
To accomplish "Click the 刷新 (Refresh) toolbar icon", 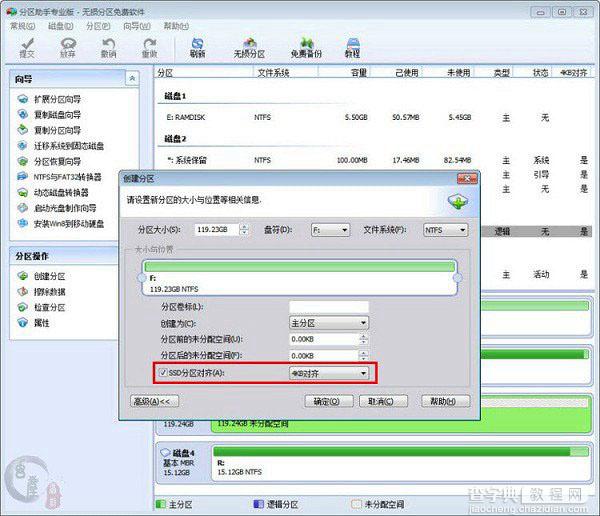I will (197, 47).
